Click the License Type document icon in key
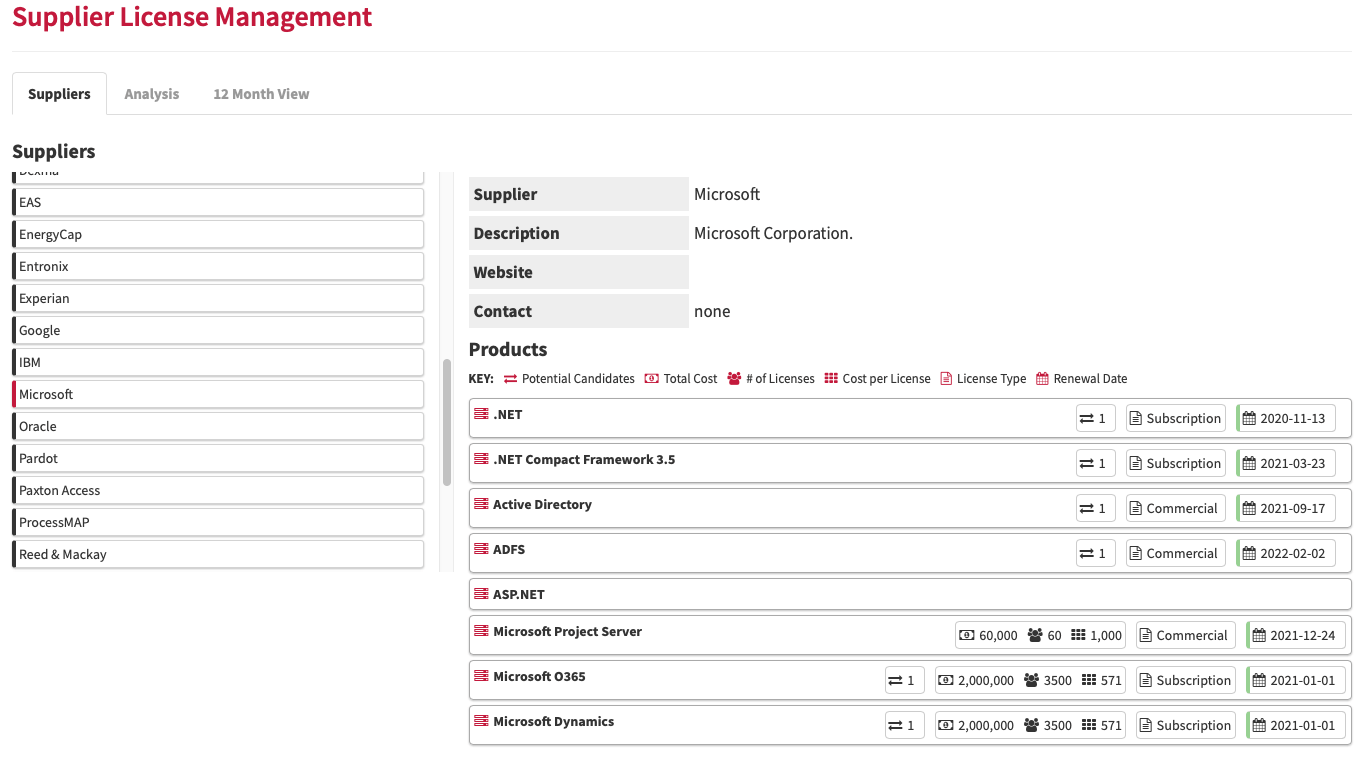 946,379
